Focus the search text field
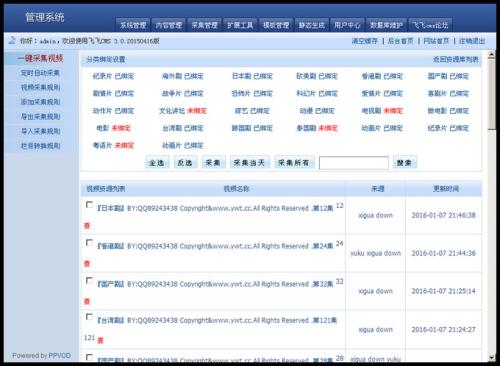500x366 pixels. click(354, 163)
